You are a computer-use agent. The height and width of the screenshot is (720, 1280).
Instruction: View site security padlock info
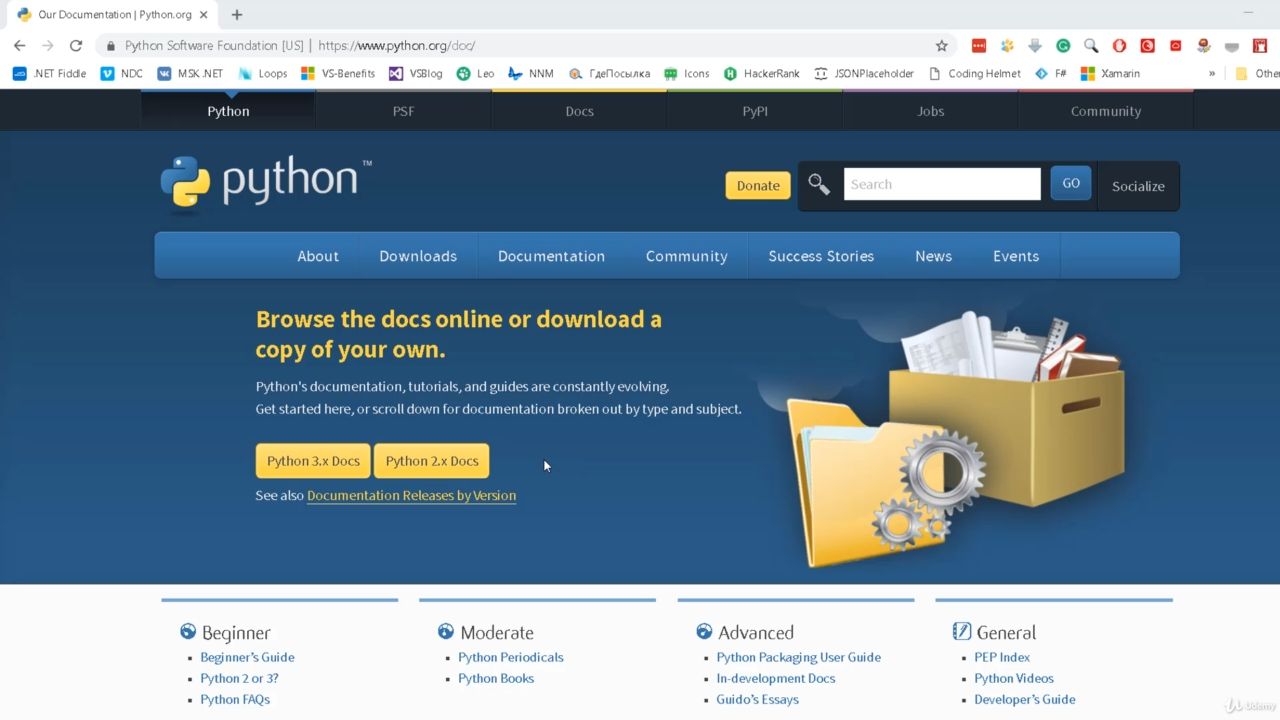click(111, 46)
